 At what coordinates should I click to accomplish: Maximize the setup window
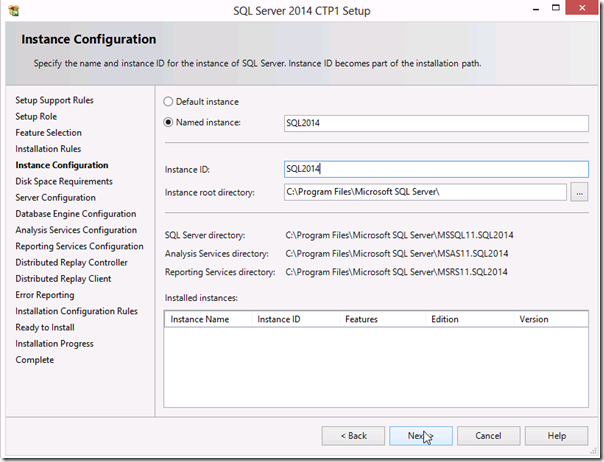[x=555, y=8]
